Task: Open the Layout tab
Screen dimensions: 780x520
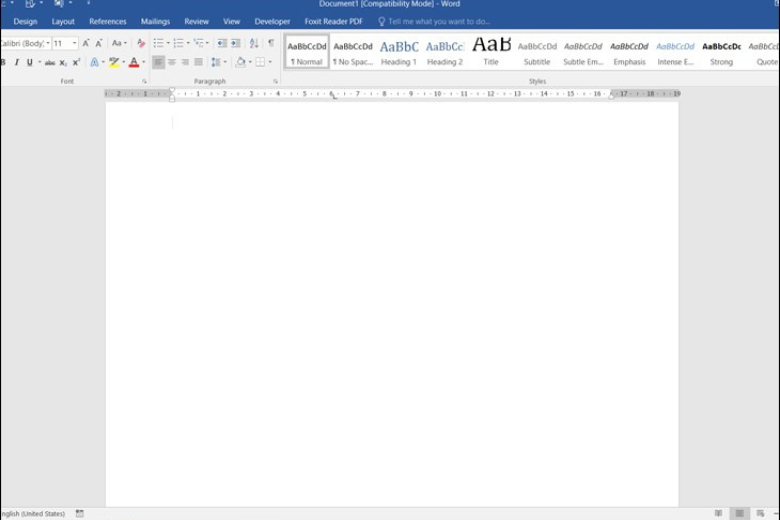Action: 63,21
